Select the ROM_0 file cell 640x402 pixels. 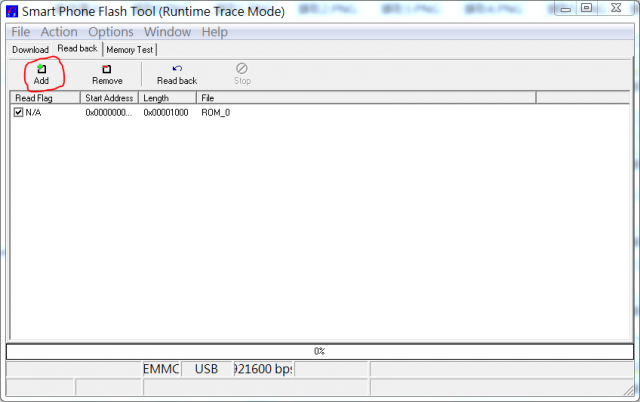(x=216, y=113)
